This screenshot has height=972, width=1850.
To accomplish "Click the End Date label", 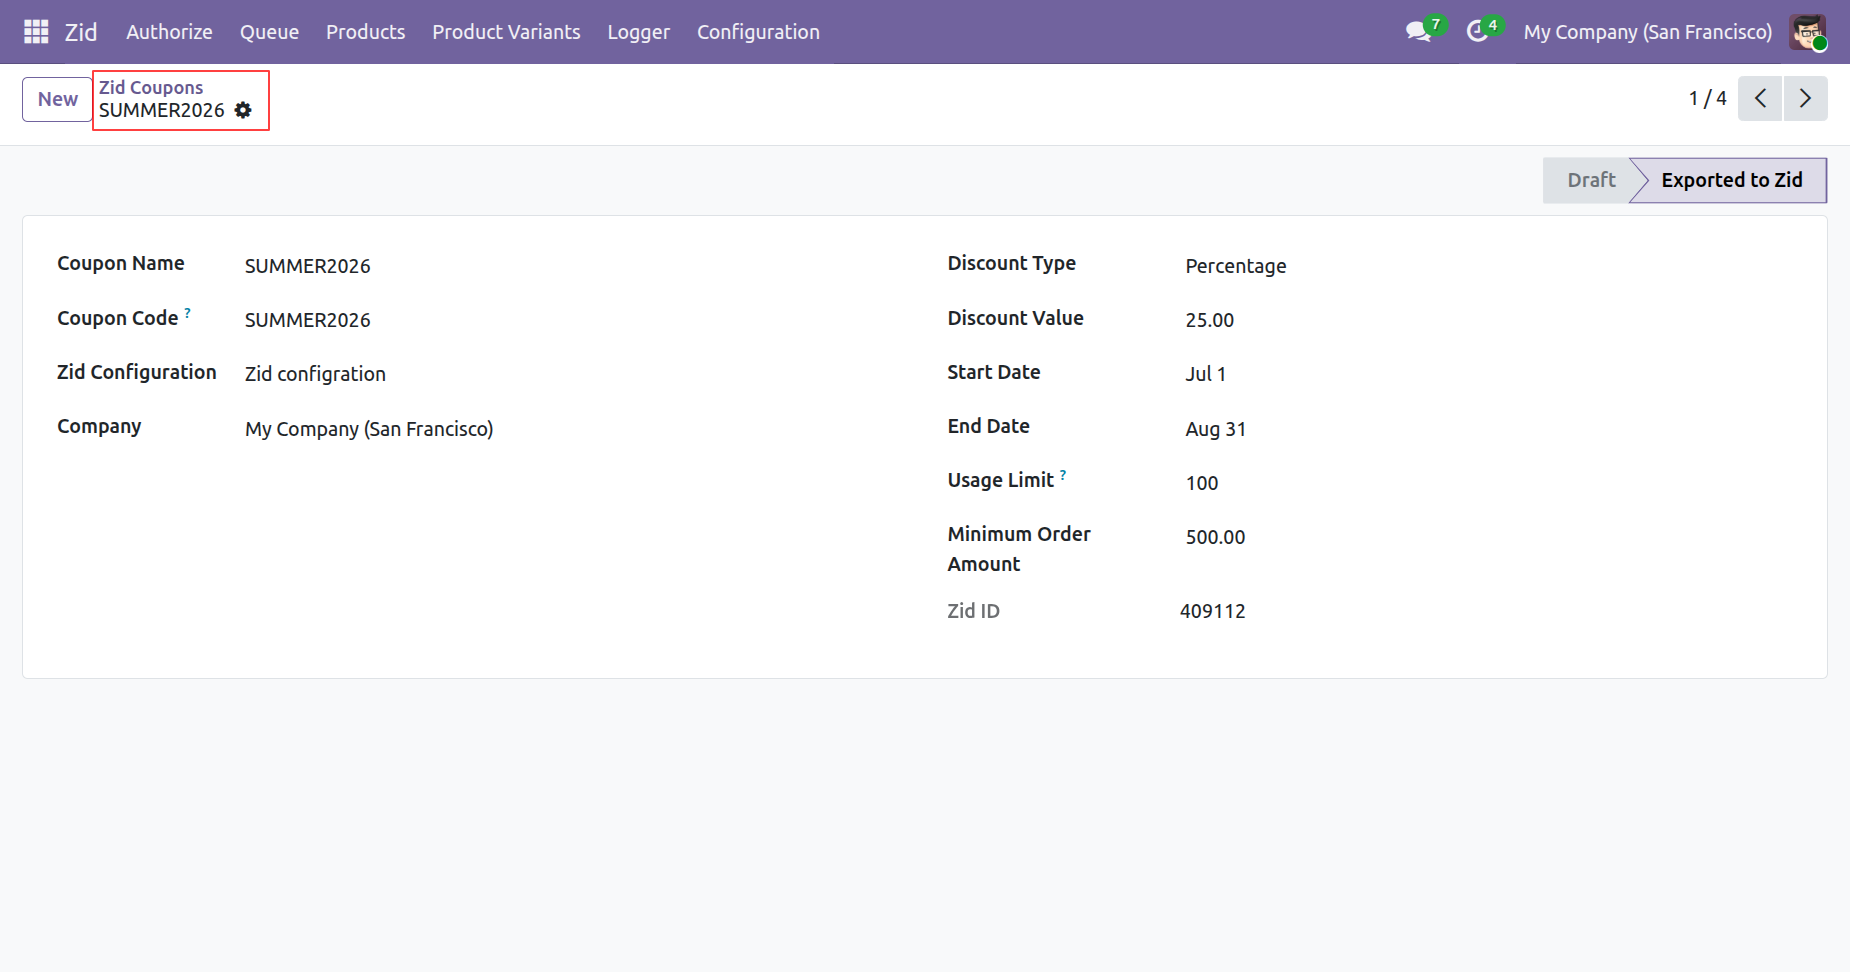I will 989,426.
